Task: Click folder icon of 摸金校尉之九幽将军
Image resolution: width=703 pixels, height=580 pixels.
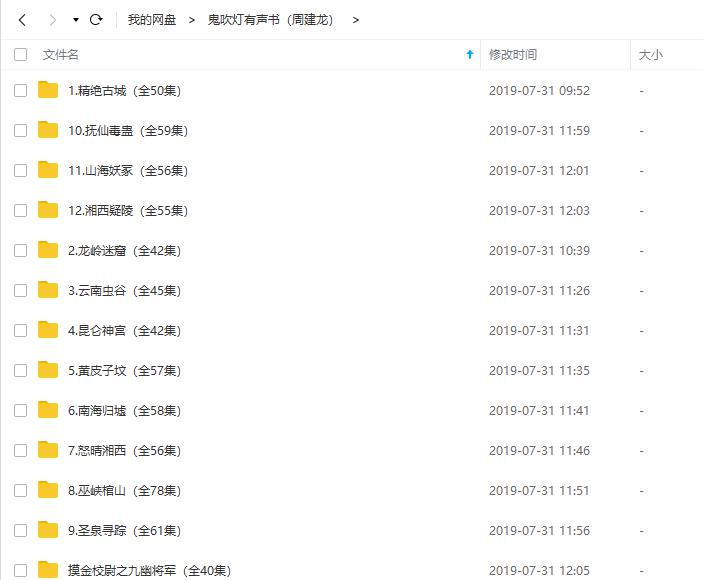Action: (48, 570)
